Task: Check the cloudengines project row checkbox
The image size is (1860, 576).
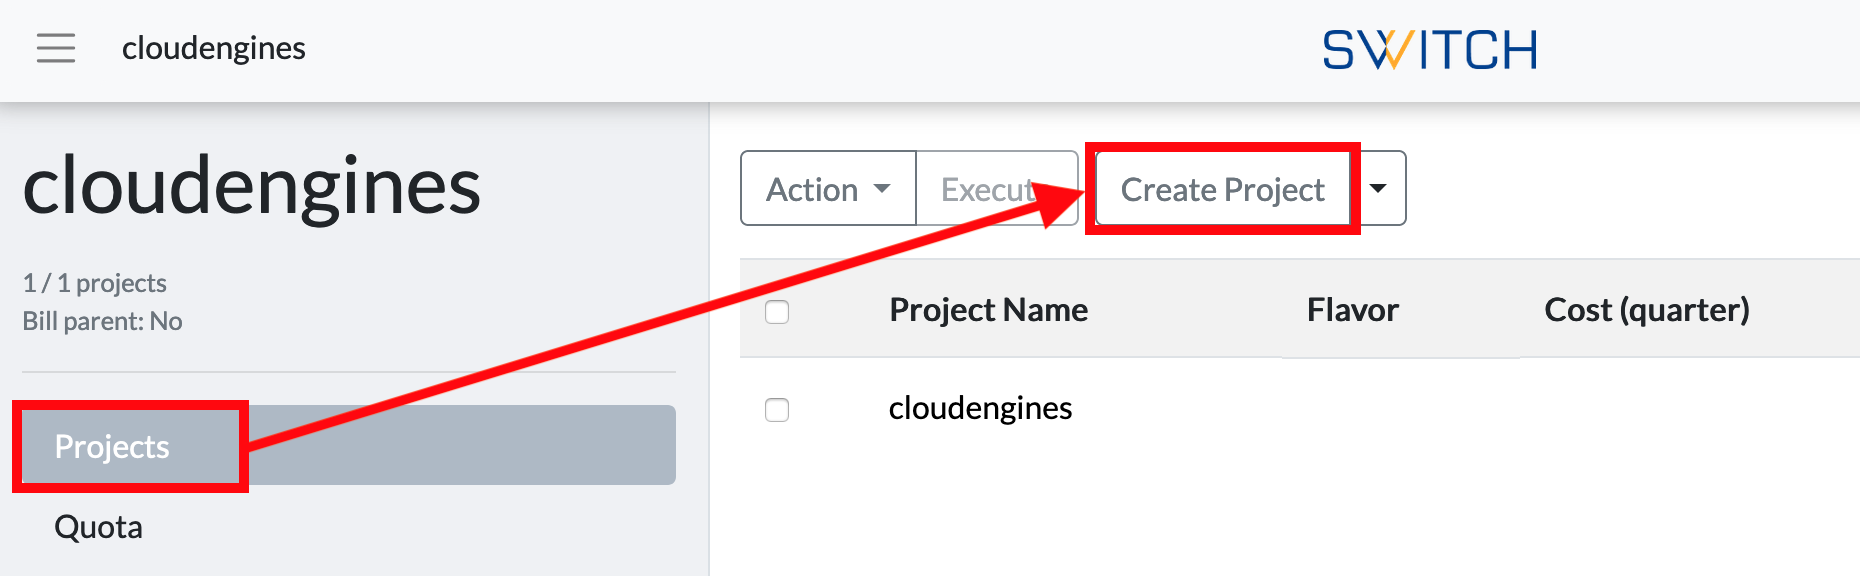Action: [x=777, y=410]
